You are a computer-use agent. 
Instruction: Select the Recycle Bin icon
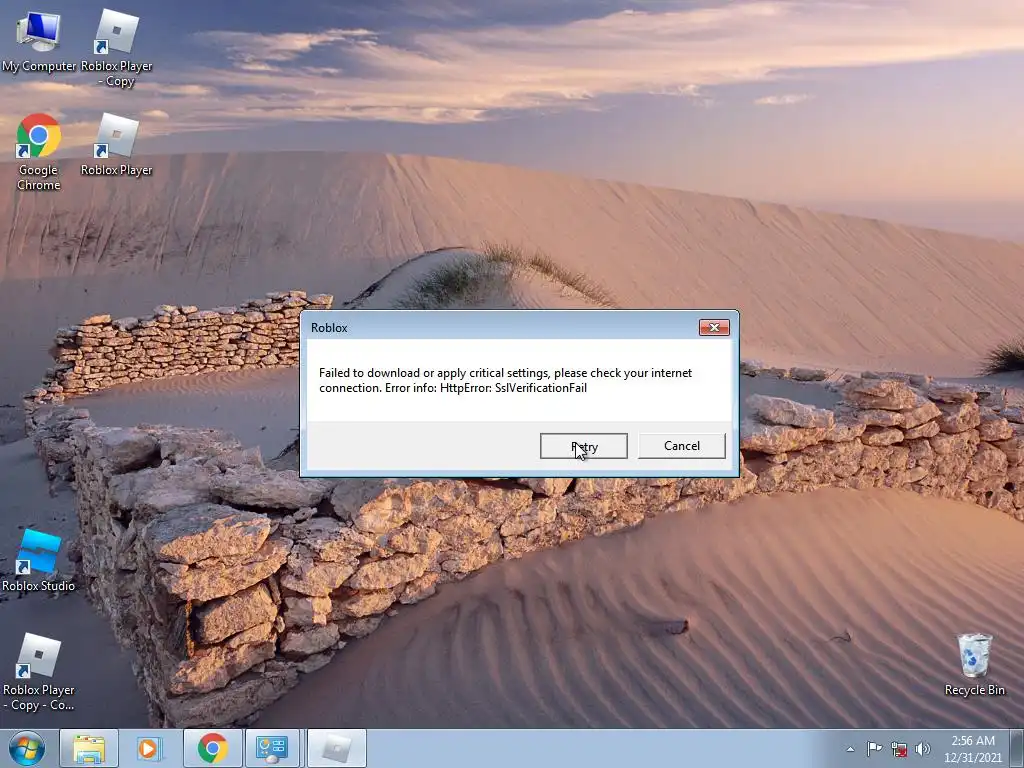pos(974,665)
